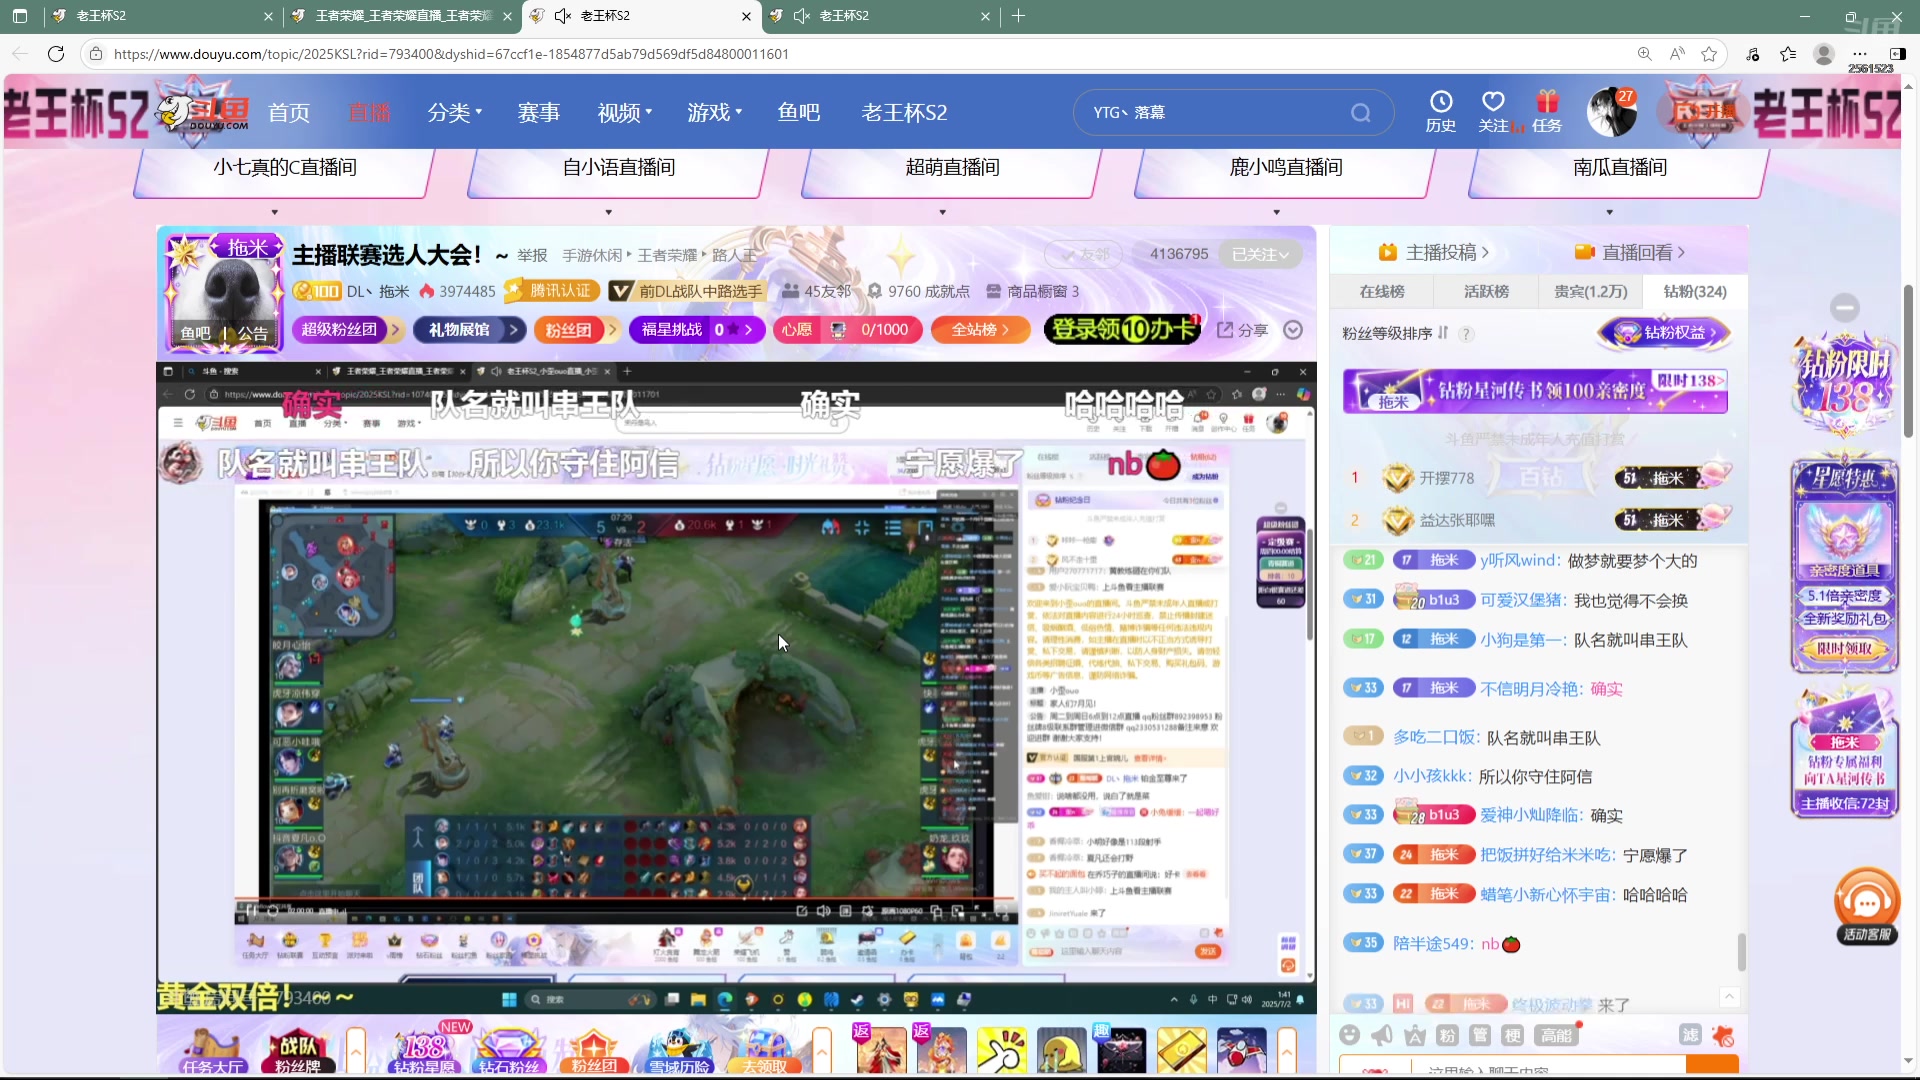Add this page to browser favorites star
This screenshot has height=1080, width=1920.
pyautogui.click(x=1709, y=54)
